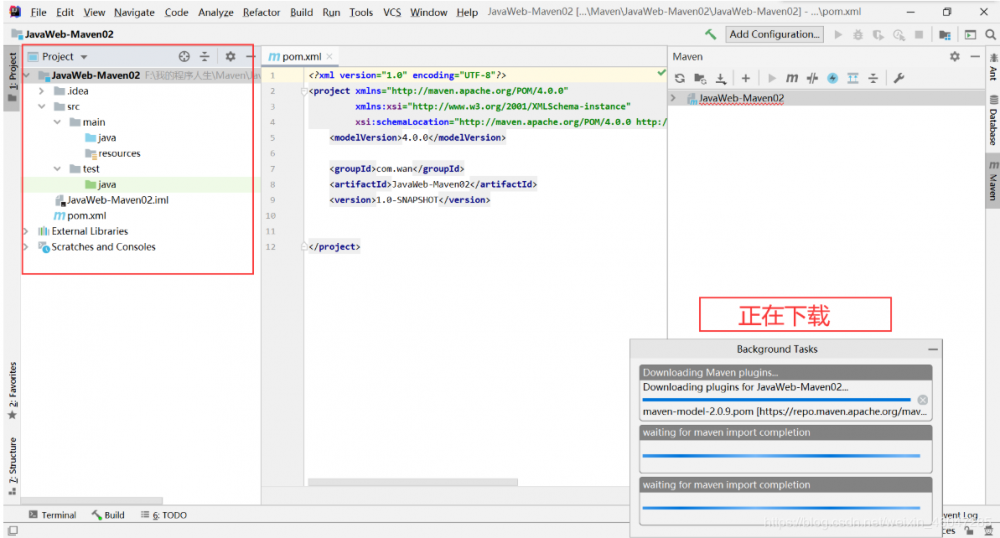
Task: Click the Search Everywhere magnifier icon
Action: (x=989, y=34)
